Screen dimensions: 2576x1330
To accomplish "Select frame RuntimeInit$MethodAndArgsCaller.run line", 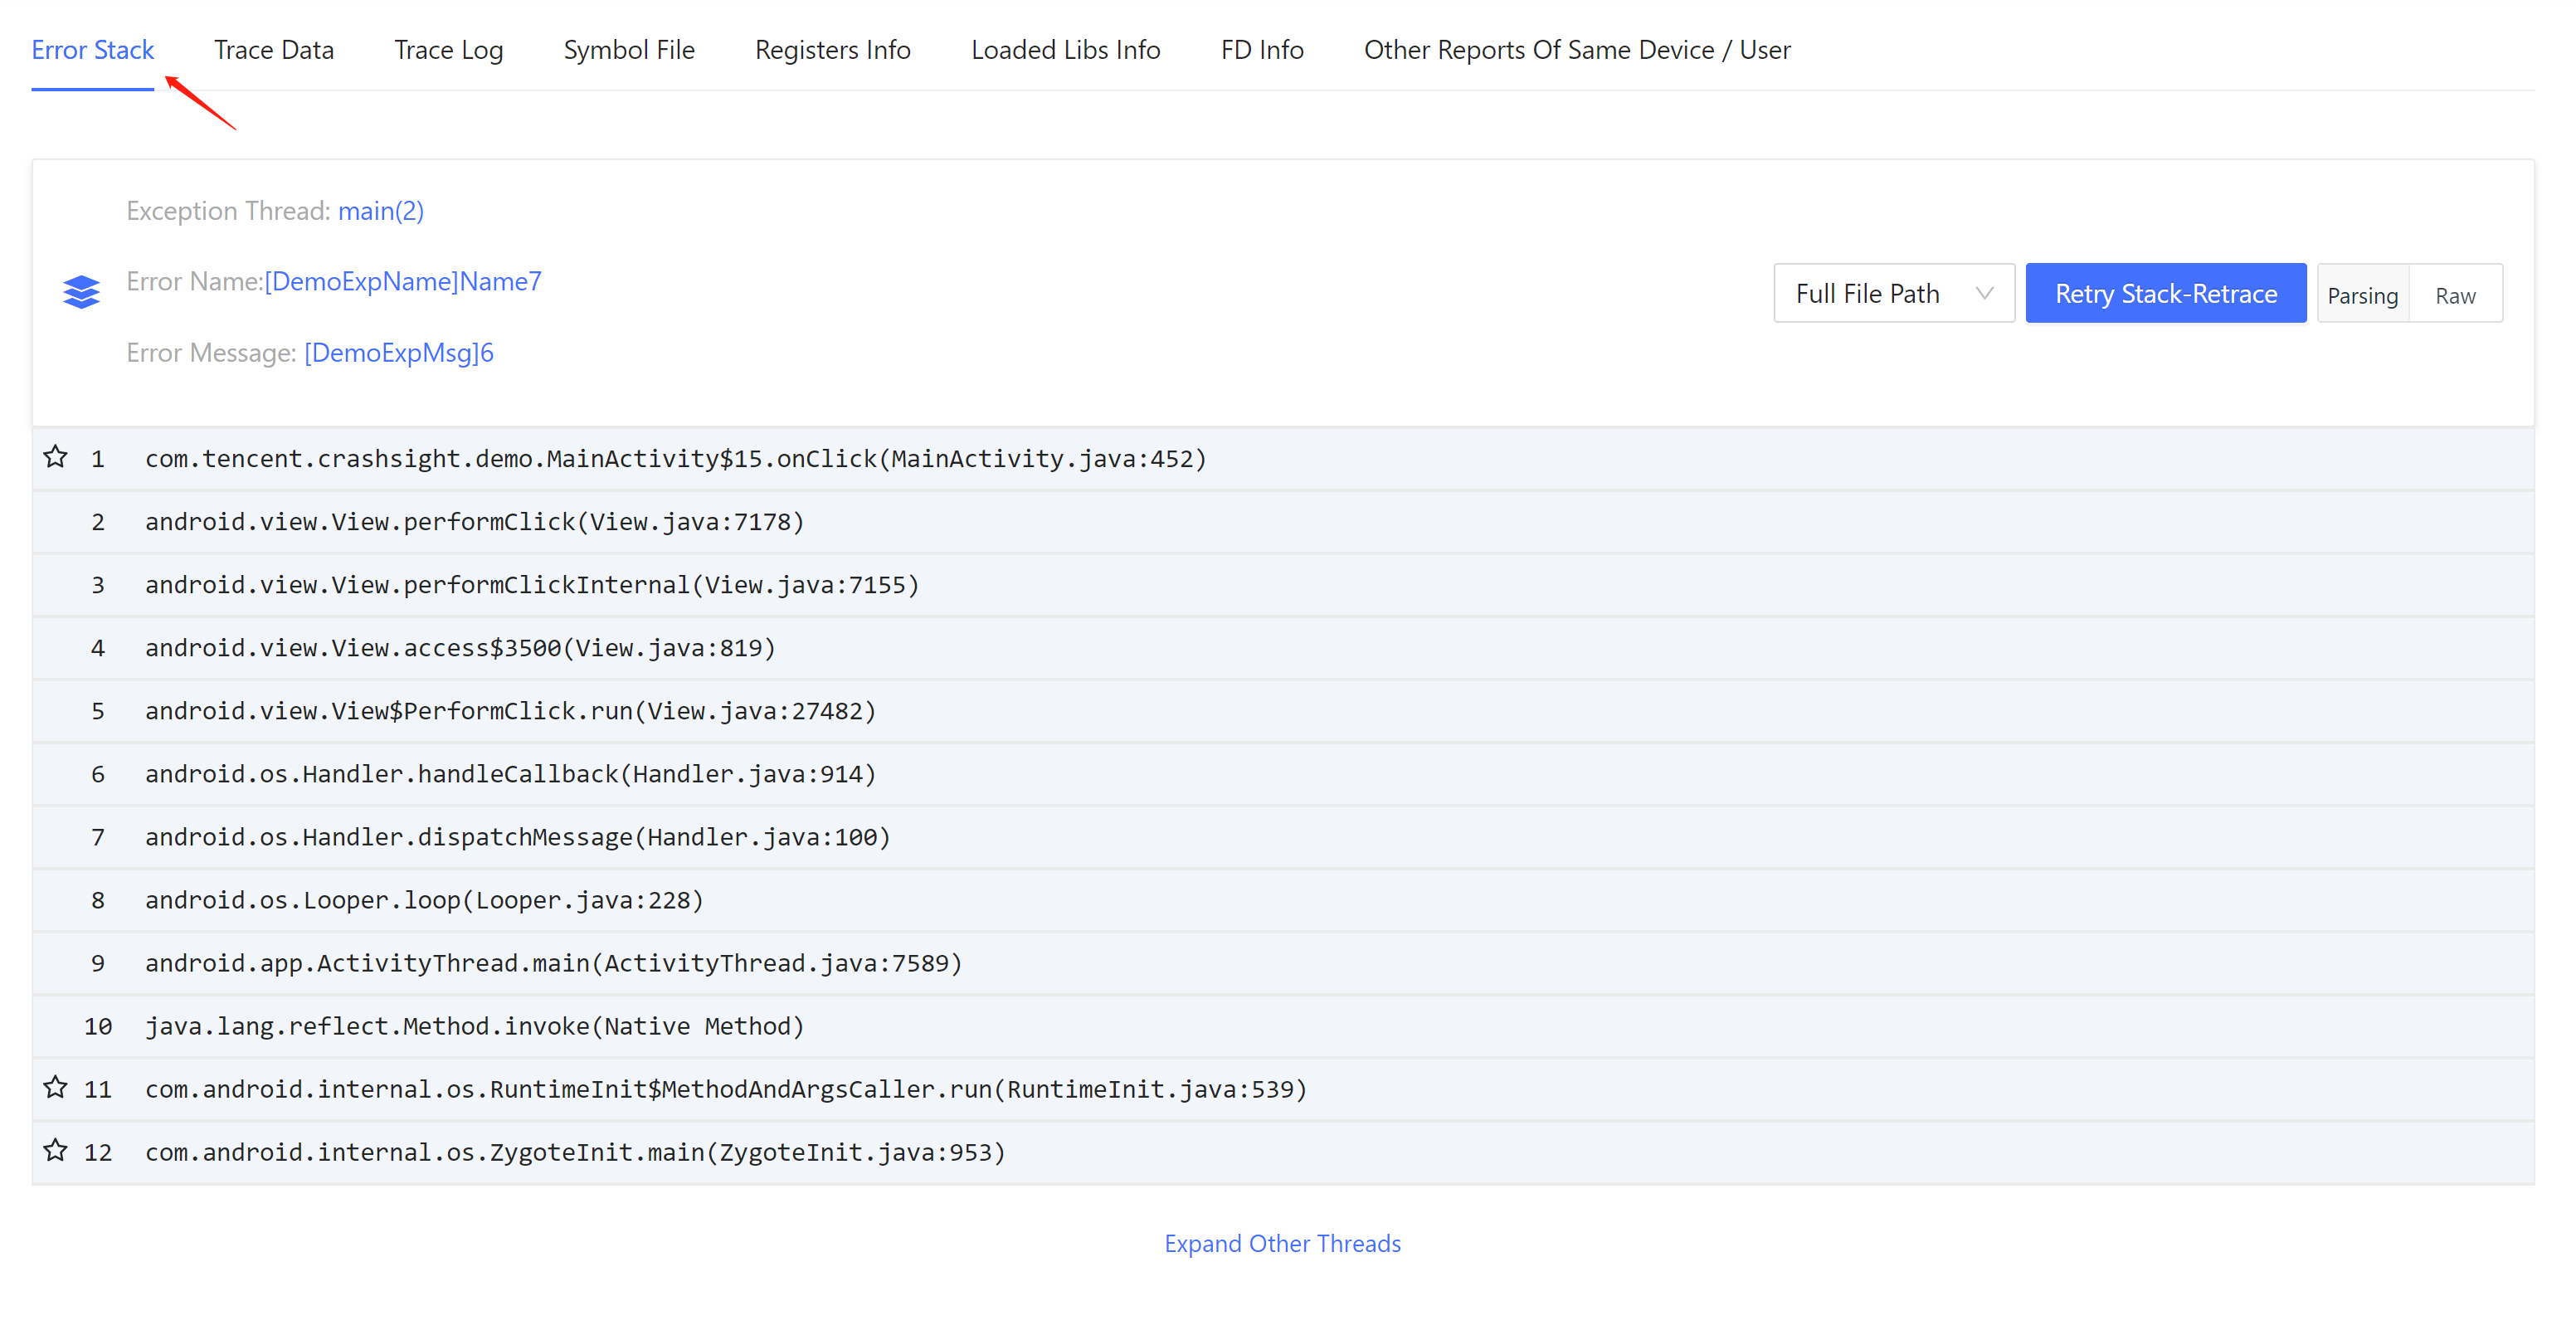I will (x=1283, y=1089).
